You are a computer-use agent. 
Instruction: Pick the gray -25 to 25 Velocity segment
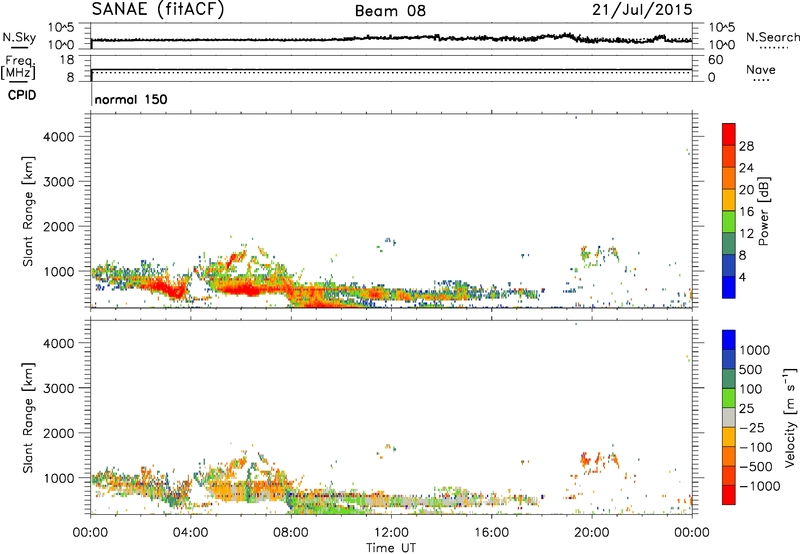(729, 418)
